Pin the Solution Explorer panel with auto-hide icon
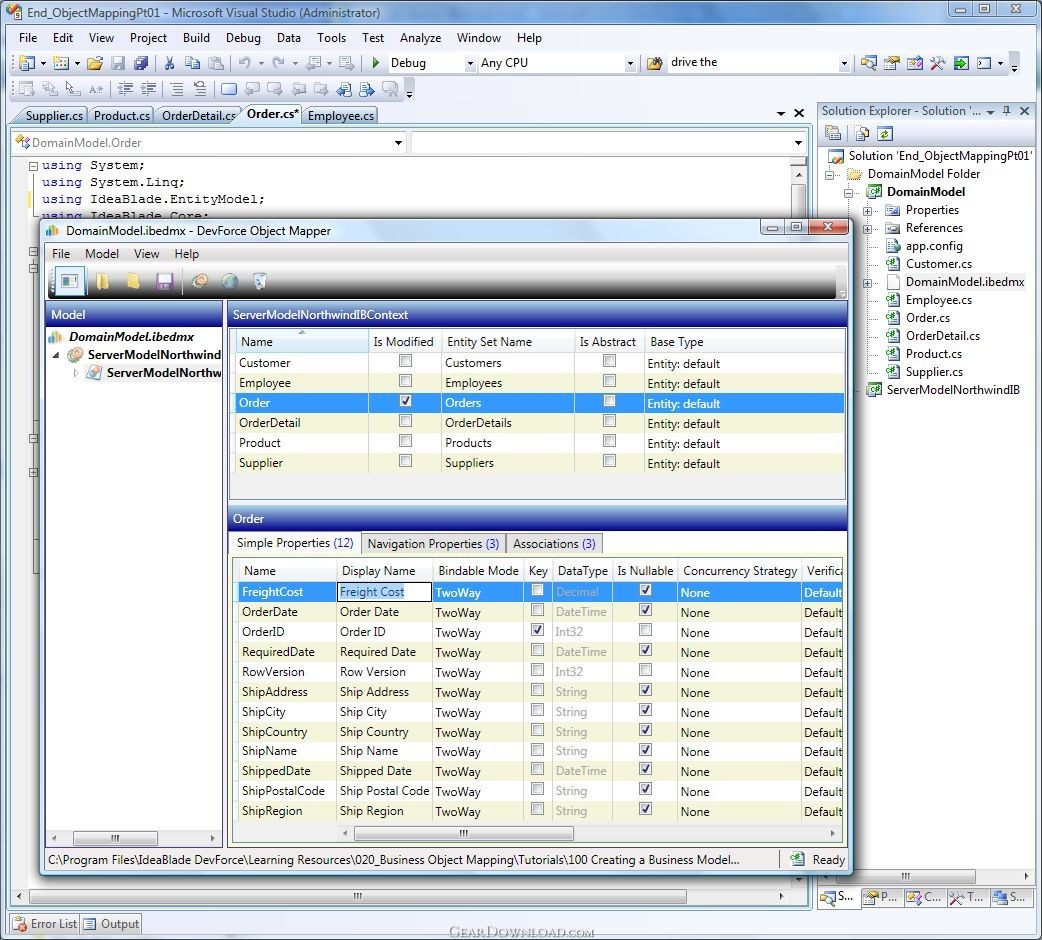The image size is (1042, 940). point(1007,111)
